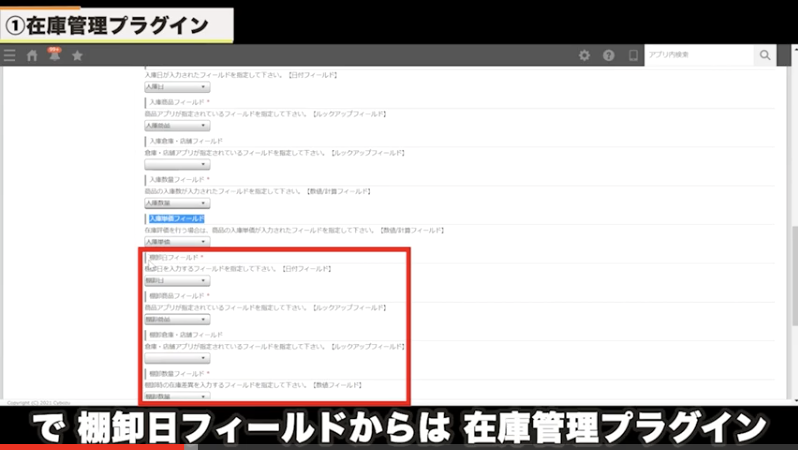Screen dimensions: 798x450
Task: Switch to mobile view icon
Action: pyautogui.click(x=631, y=55)
